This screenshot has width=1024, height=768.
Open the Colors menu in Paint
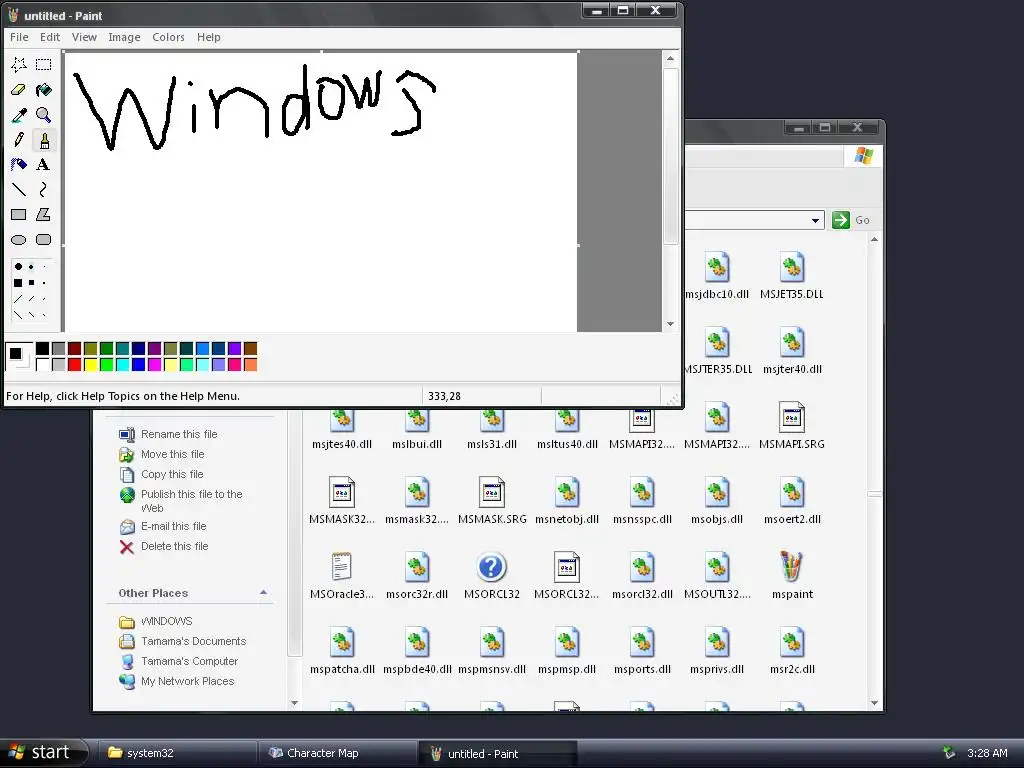168,37
